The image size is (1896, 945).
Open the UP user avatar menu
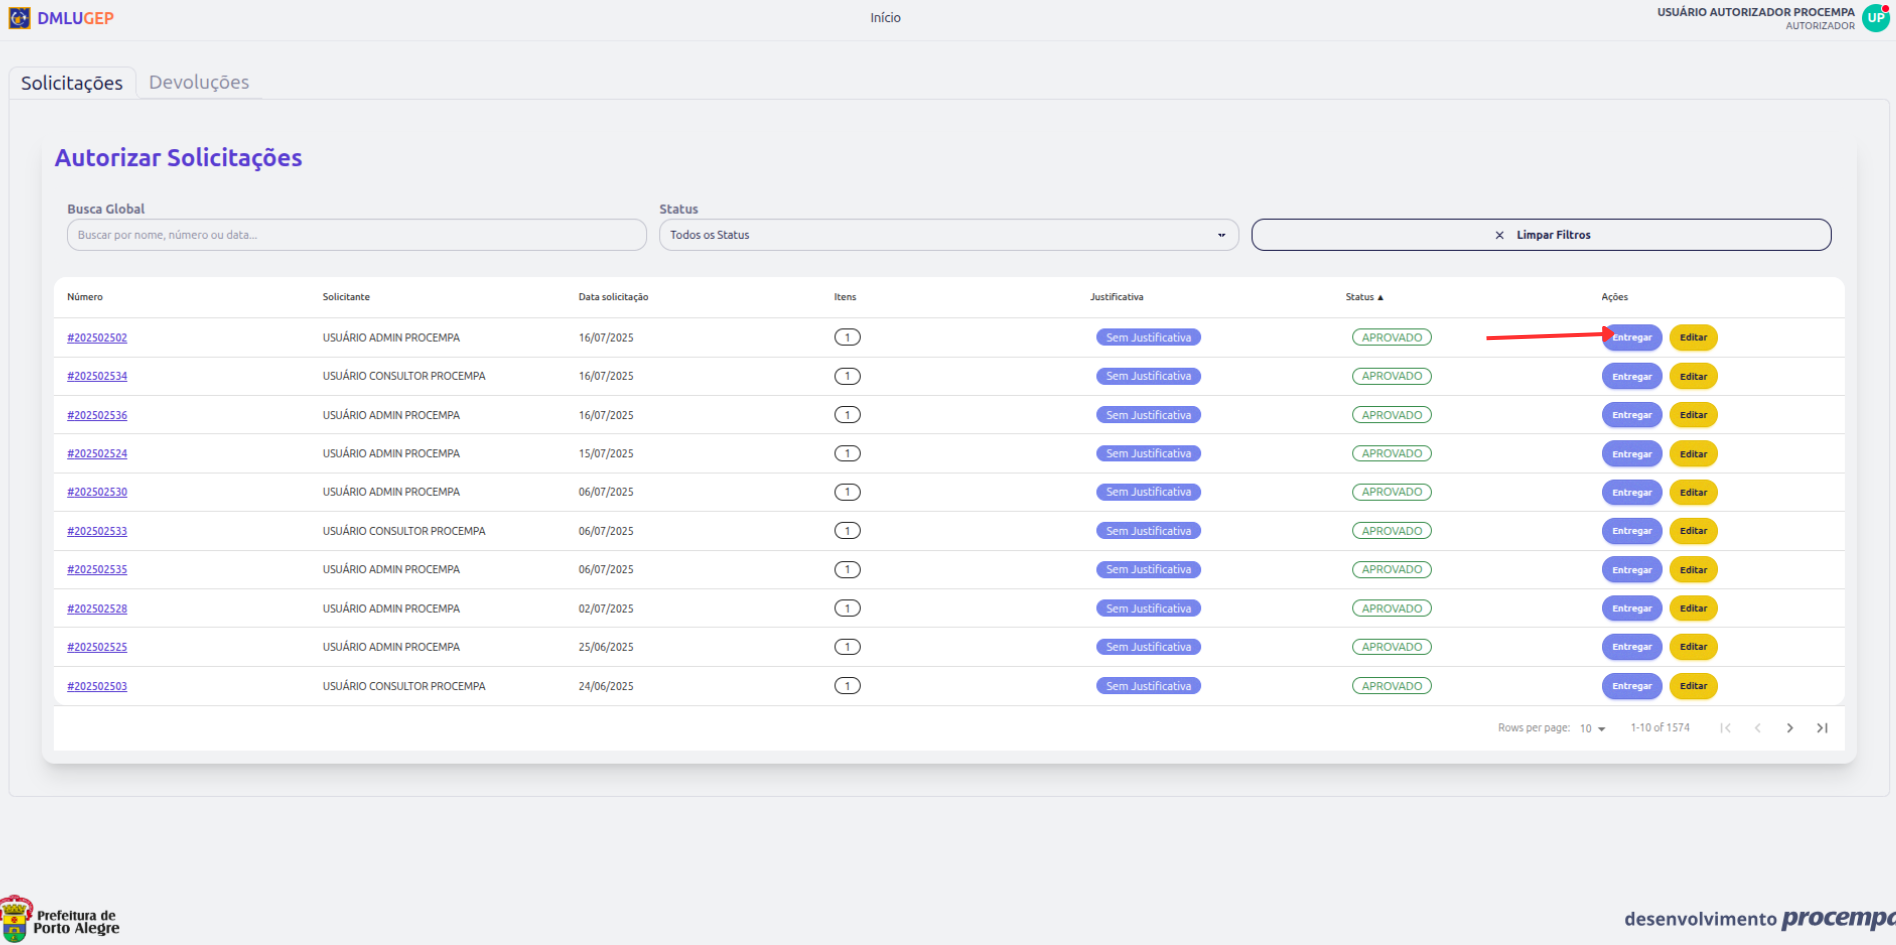click(1875, 18)
